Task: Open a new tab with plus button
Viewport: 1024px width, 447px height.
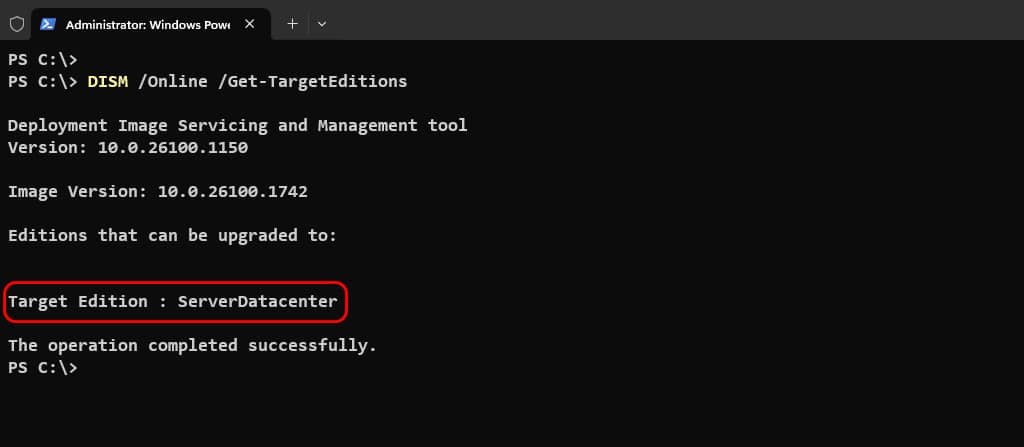Action: point(293,24)
